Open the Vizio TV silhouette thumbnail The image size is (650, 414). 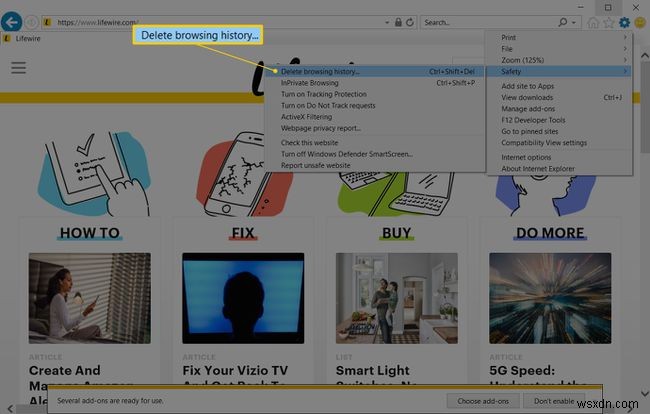point(243,298)
